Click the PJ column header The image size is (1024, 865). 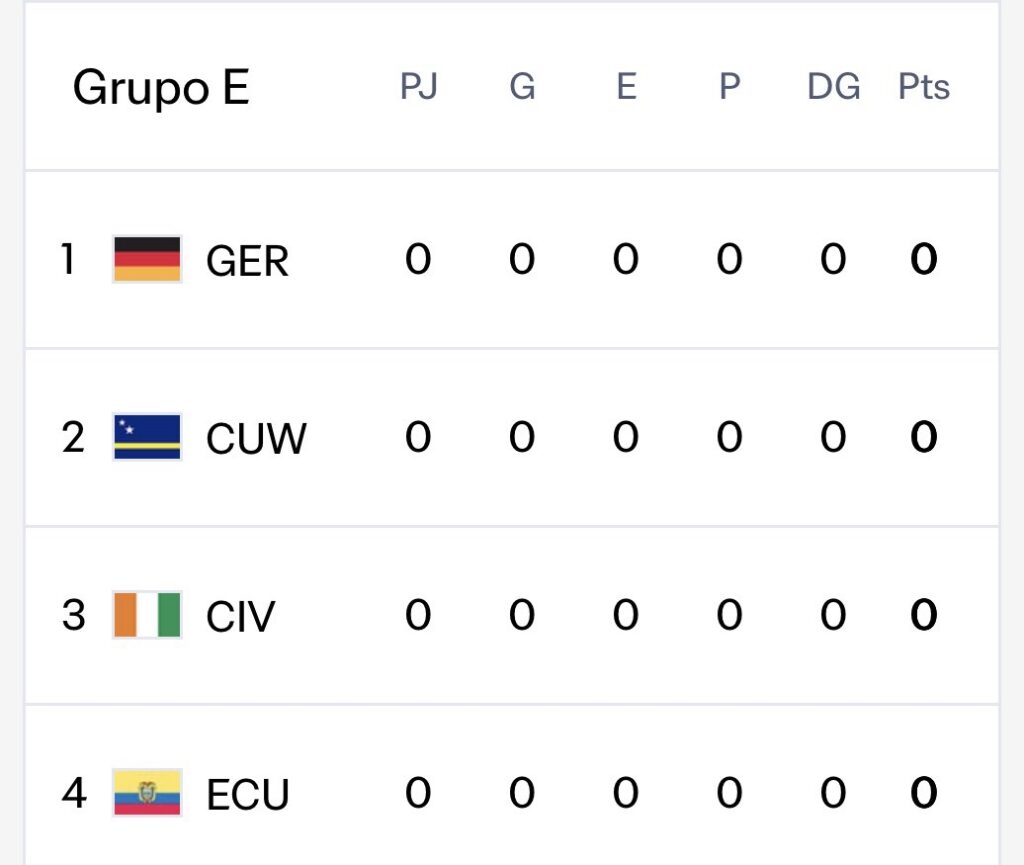coord(418,87)
